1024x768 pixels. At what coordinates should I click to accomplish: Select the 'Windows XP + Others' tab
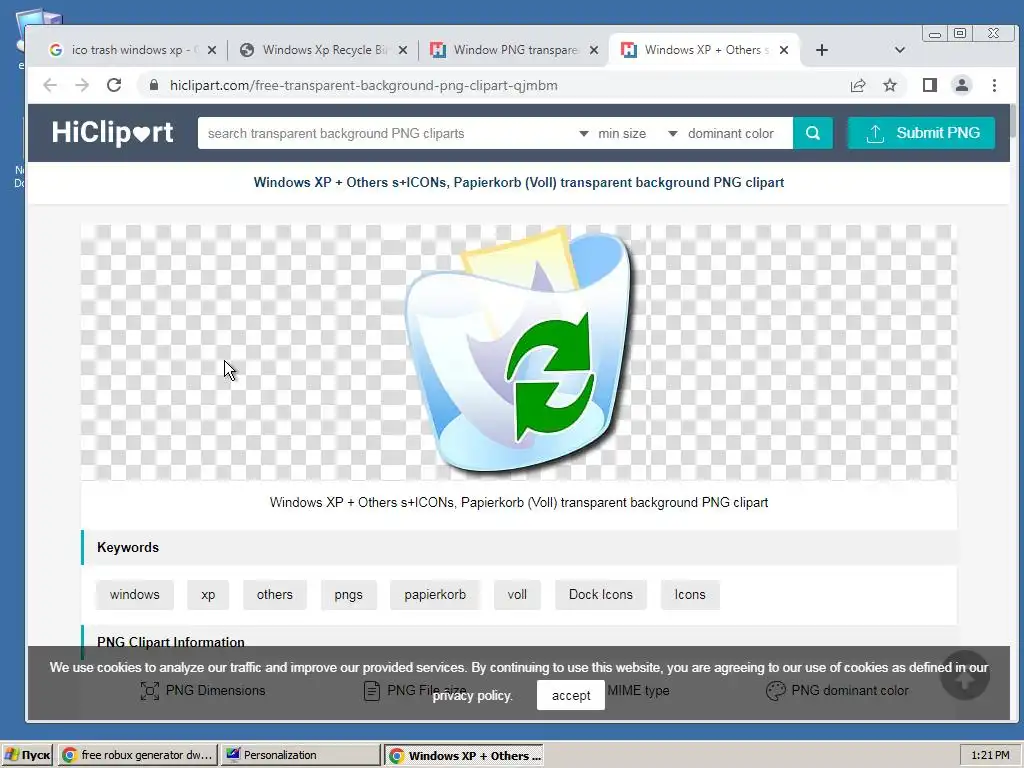click(x=702, y=50)
